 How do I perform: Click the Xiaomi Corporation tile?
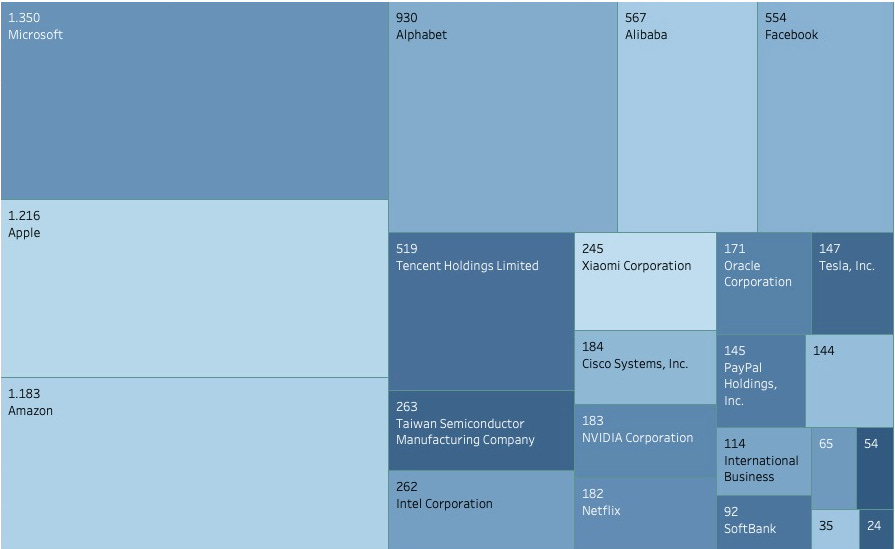(x=645, y=281)
